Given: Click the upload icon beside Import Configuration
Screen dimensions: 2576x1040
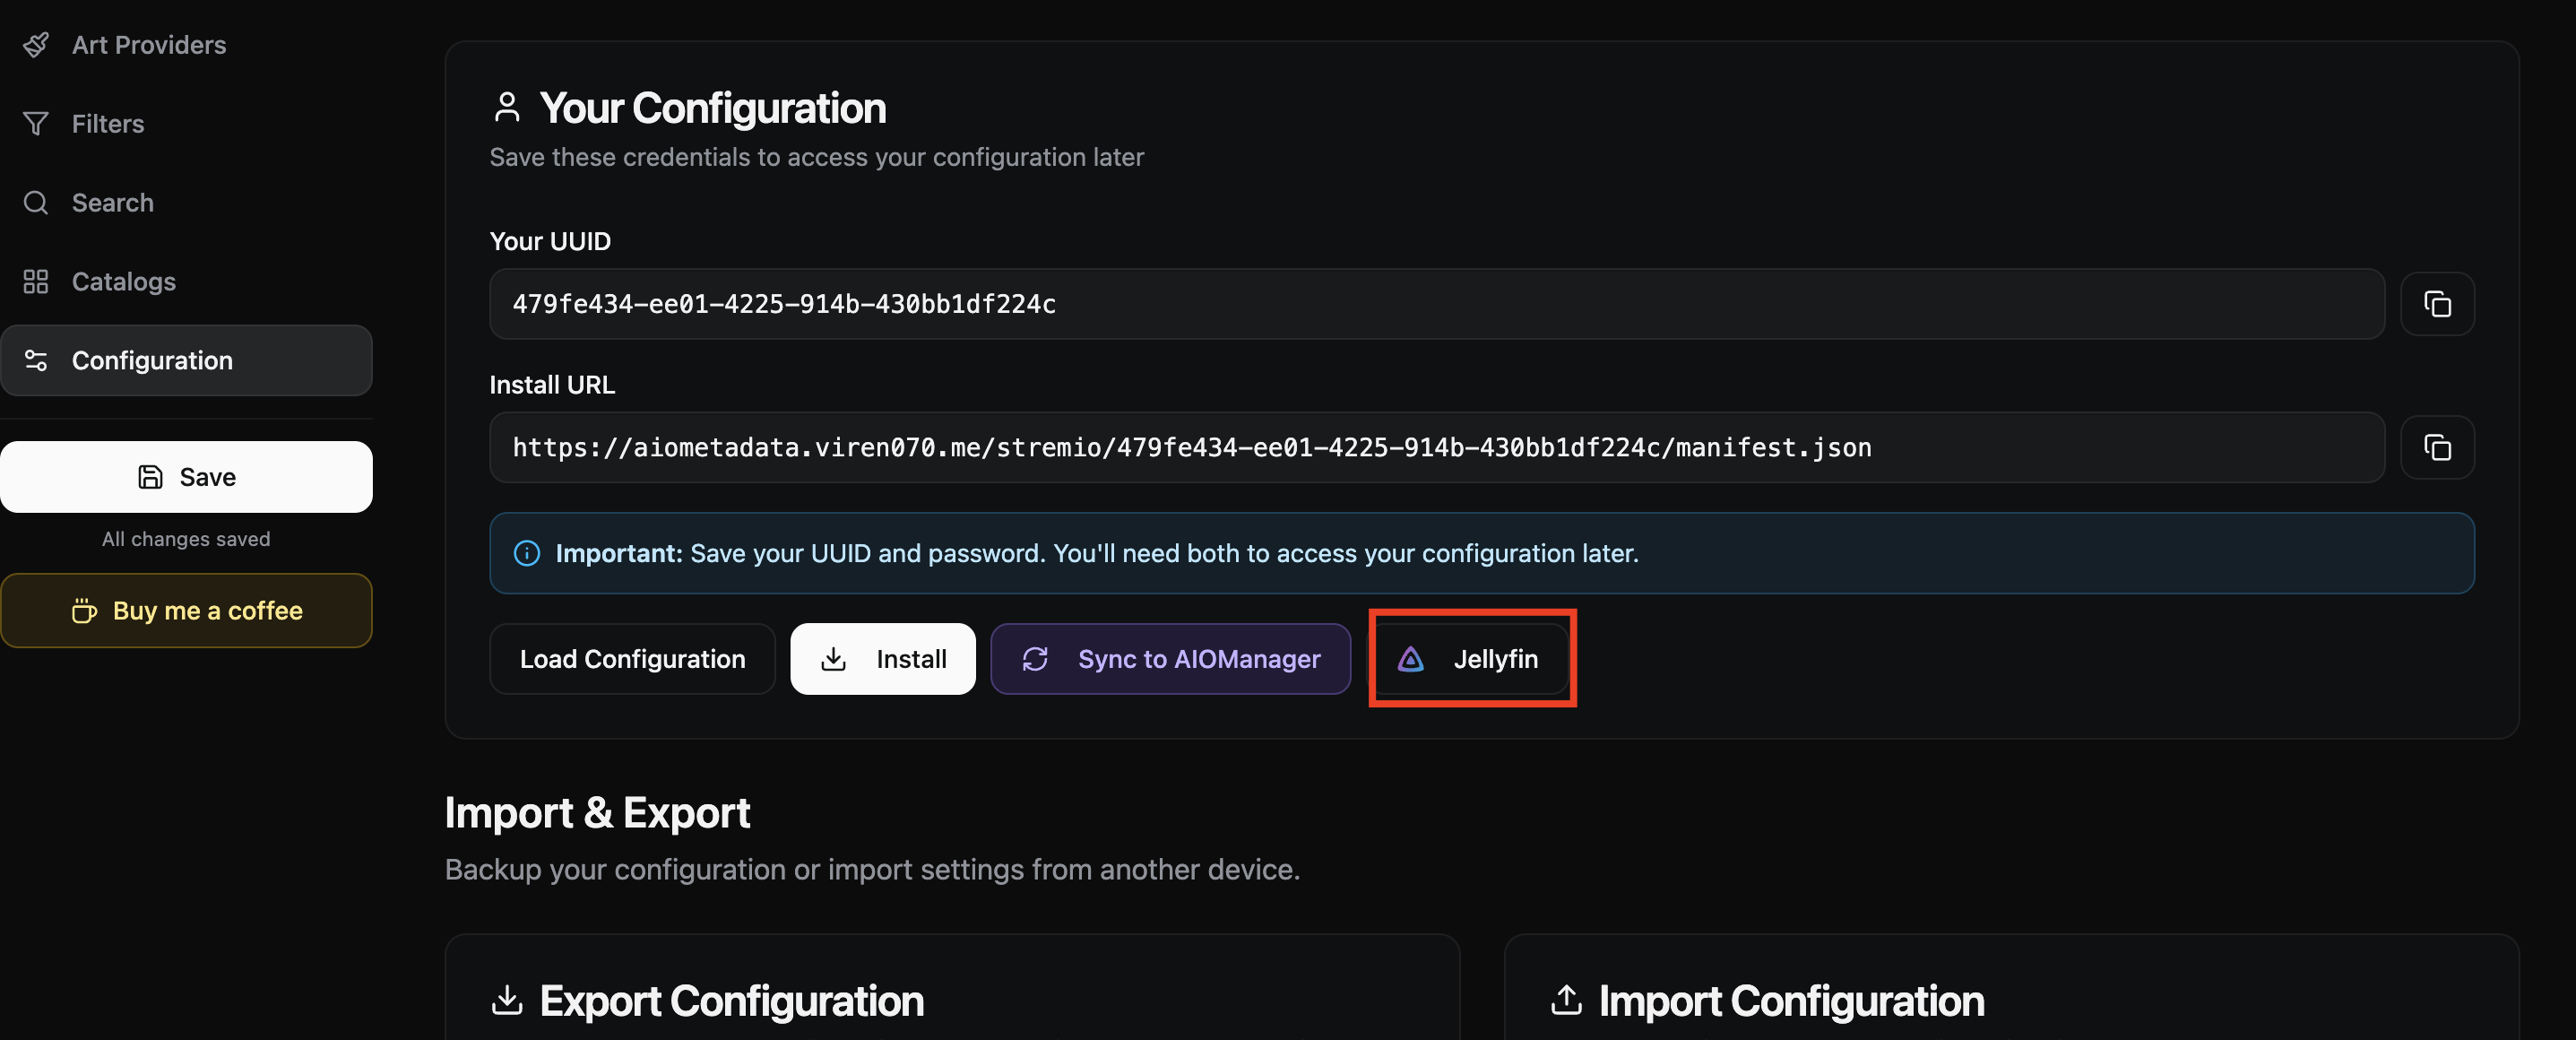Looking at the screenshot, I should point(1566,1000).
